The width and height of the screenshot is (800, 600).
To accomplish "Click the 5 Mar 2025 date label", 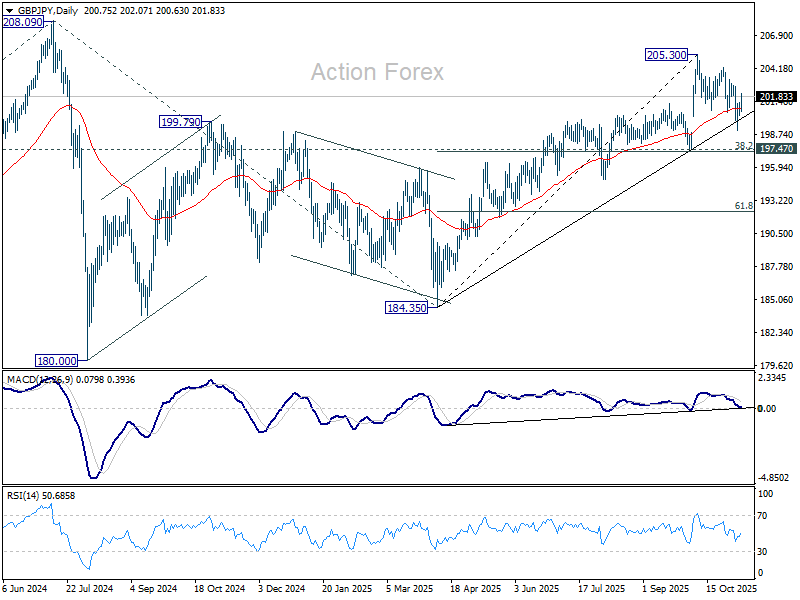I will tap(410, 588).
